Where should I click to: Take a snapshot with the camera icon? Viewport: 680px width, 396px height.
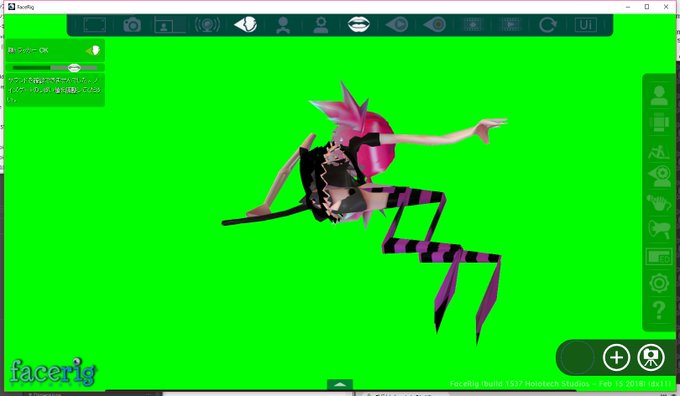132,25
